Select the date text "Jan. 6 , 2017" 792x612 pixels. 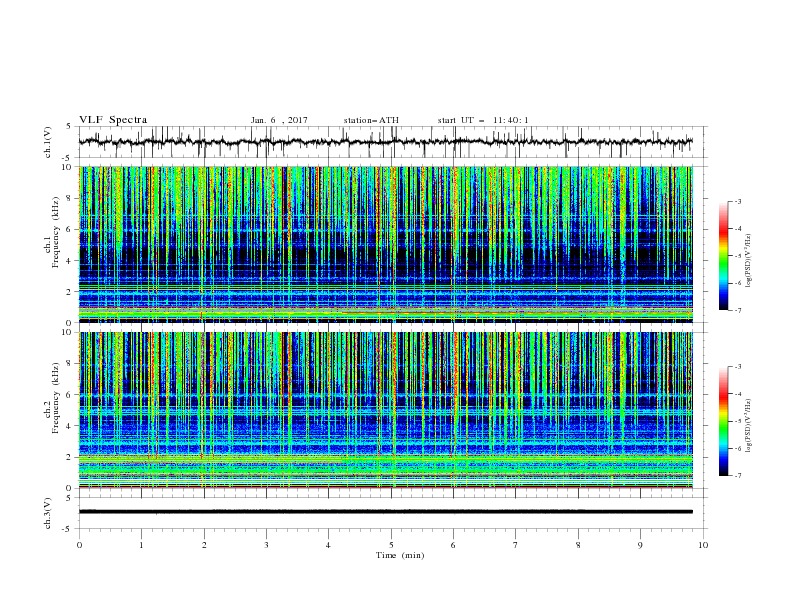pyautogui.click(x=279, y=120)
